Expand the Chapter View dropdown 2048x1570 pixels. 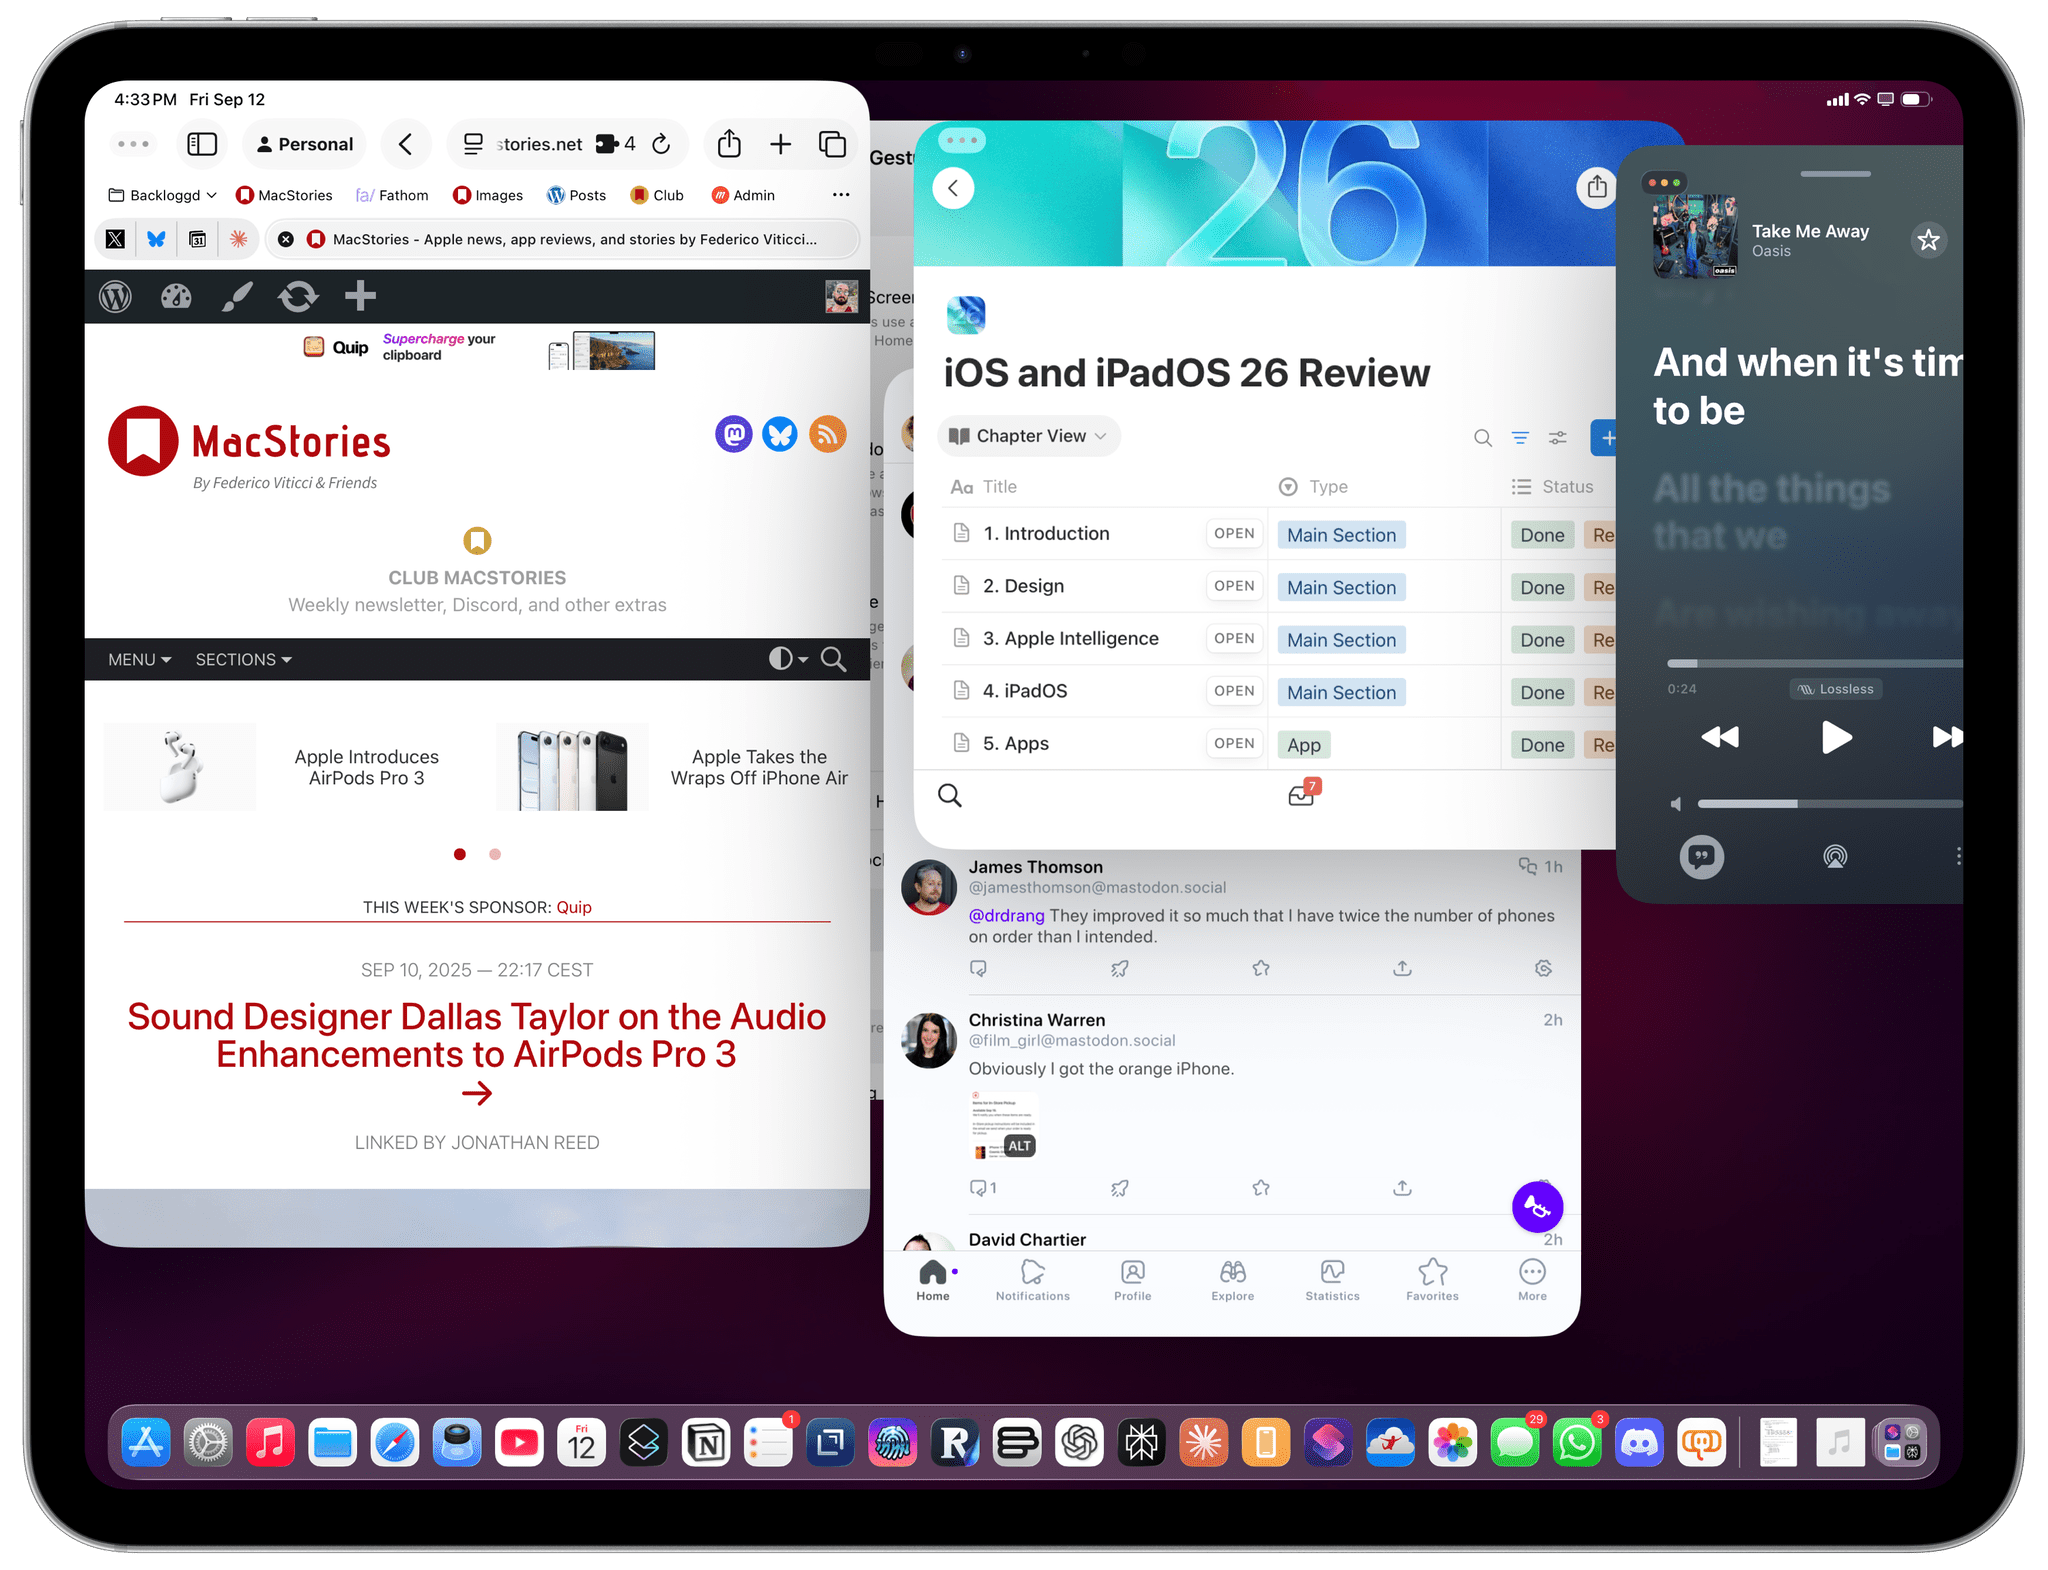[1029, 436]
